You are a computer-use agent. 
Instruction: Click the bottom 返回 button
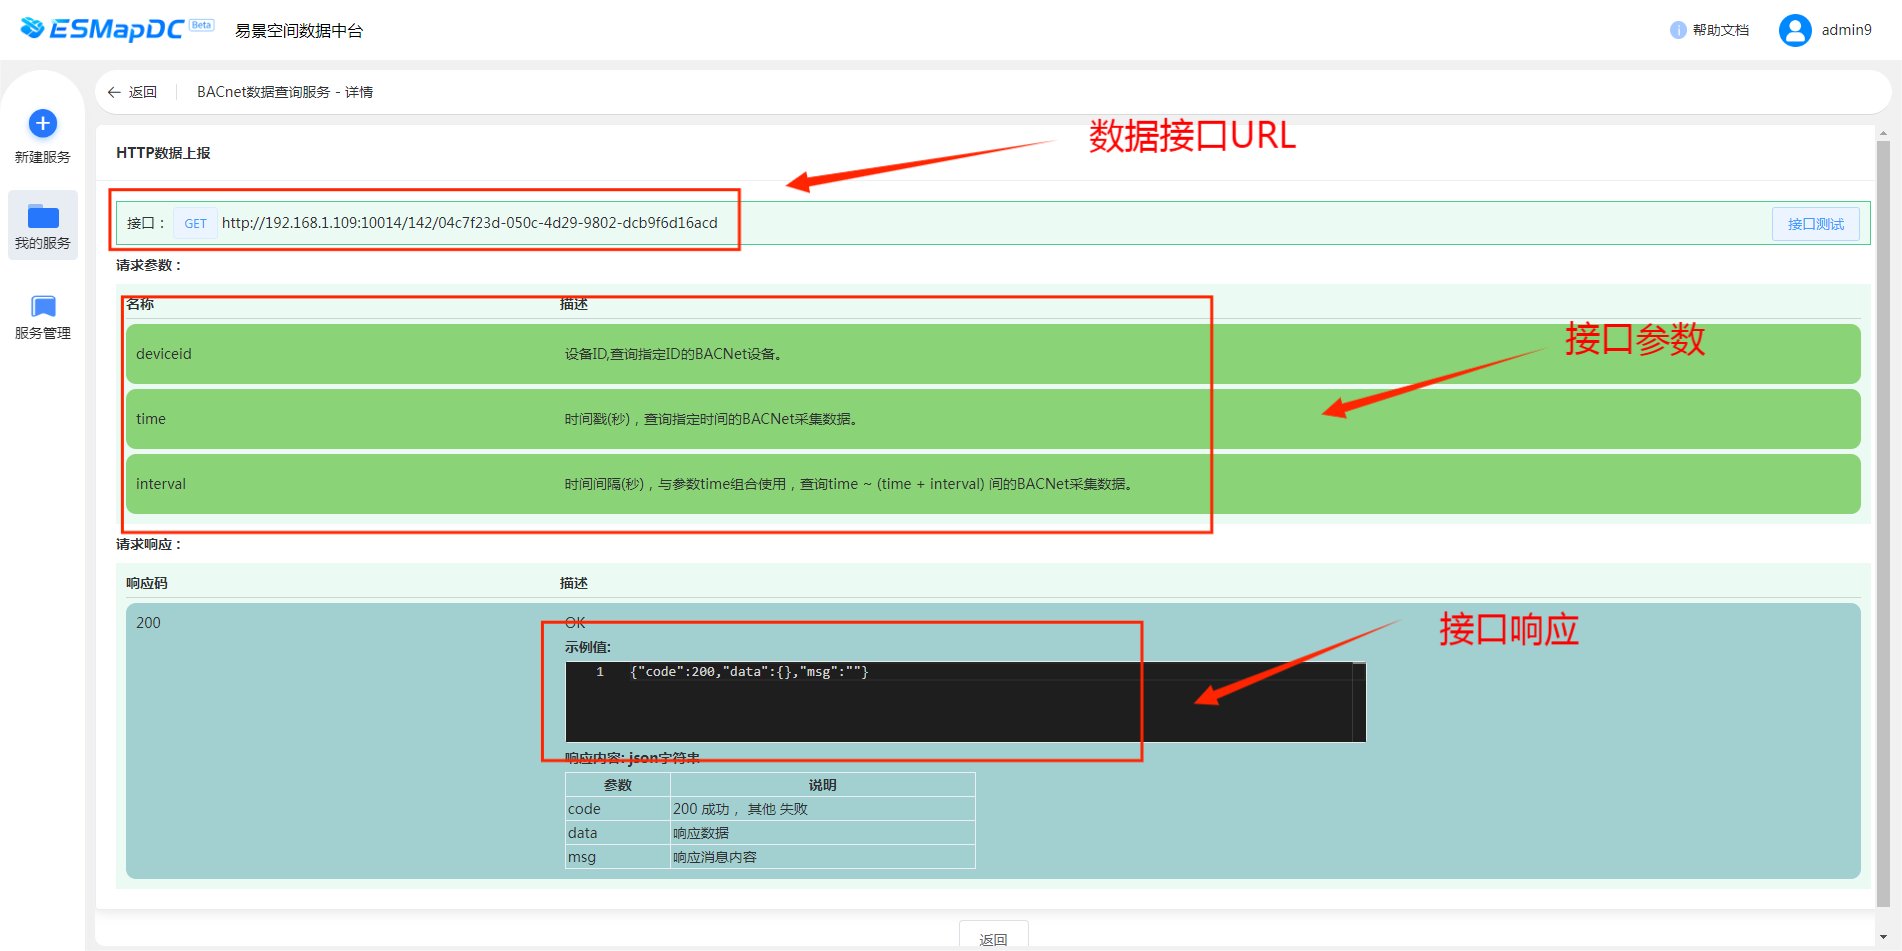[x=993, y=935]
